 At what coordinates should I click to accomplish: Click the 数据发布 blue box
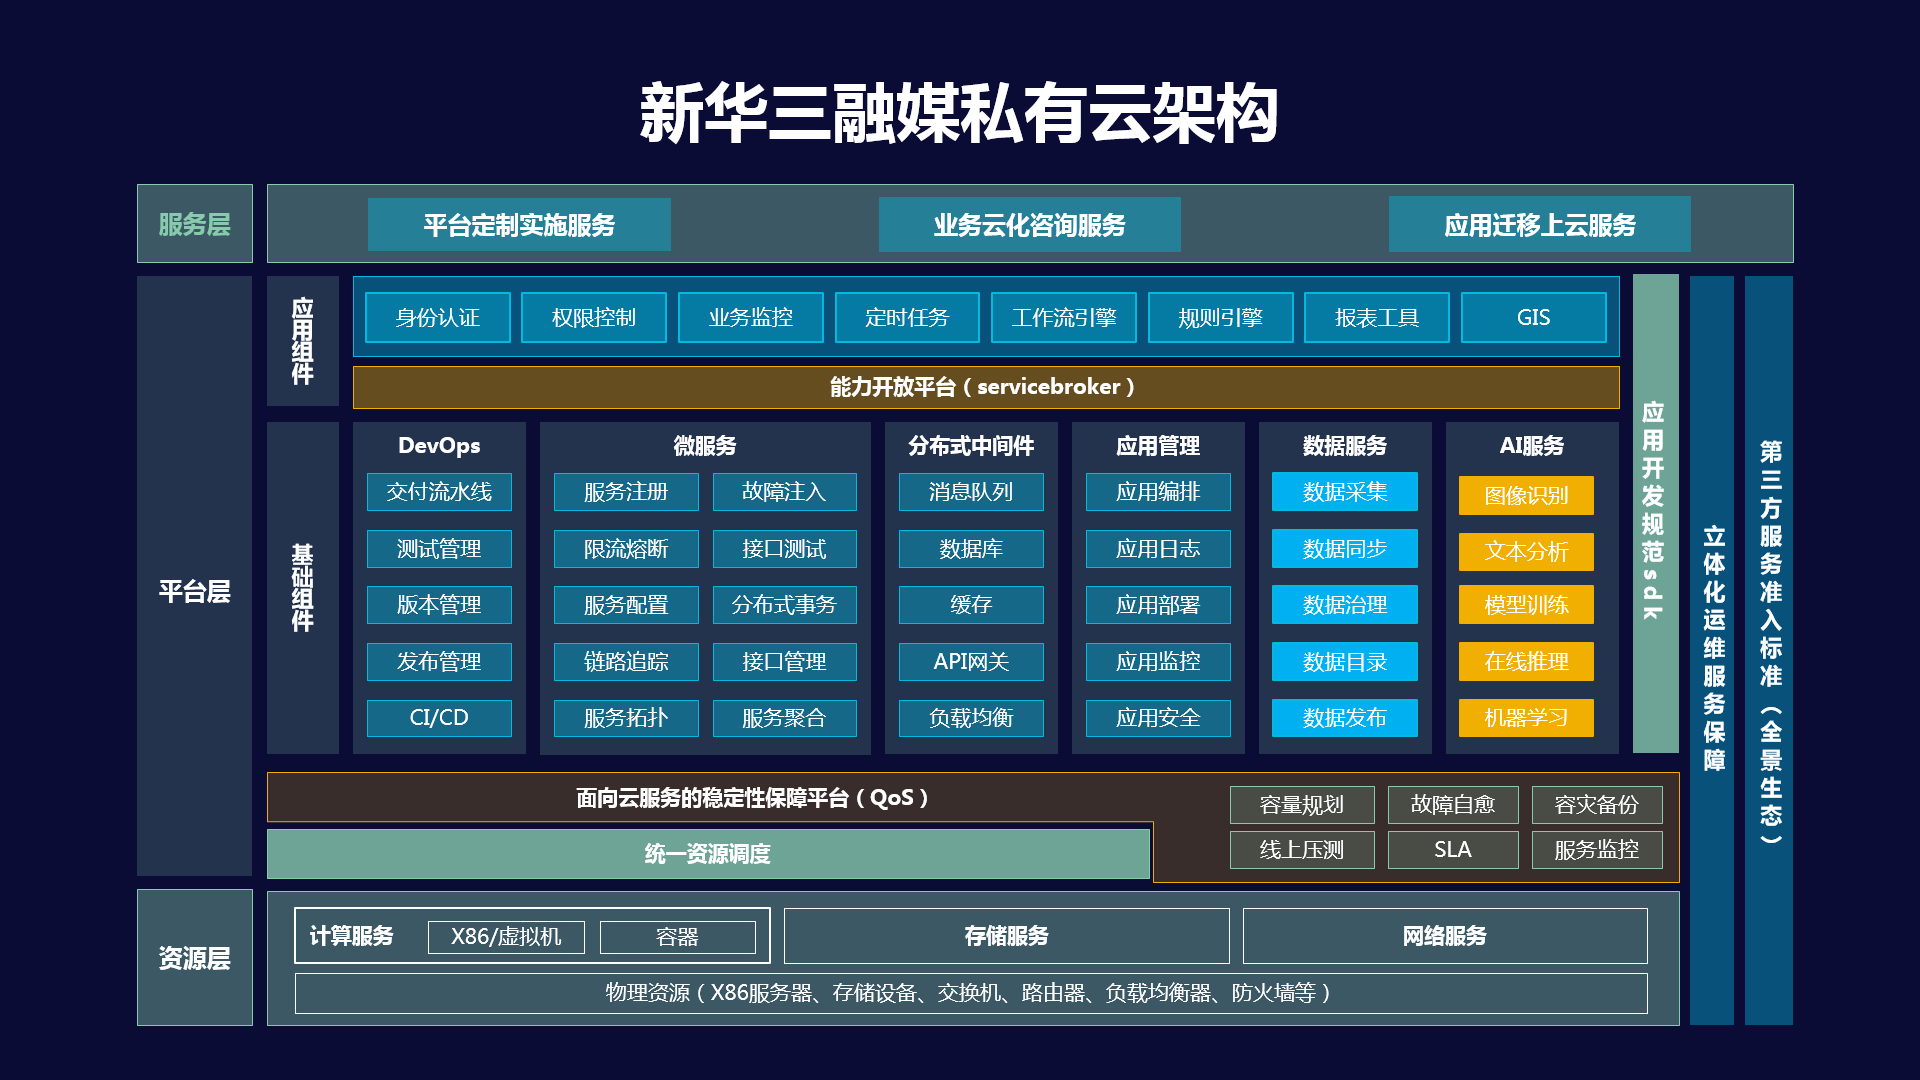coord(1345,718)
